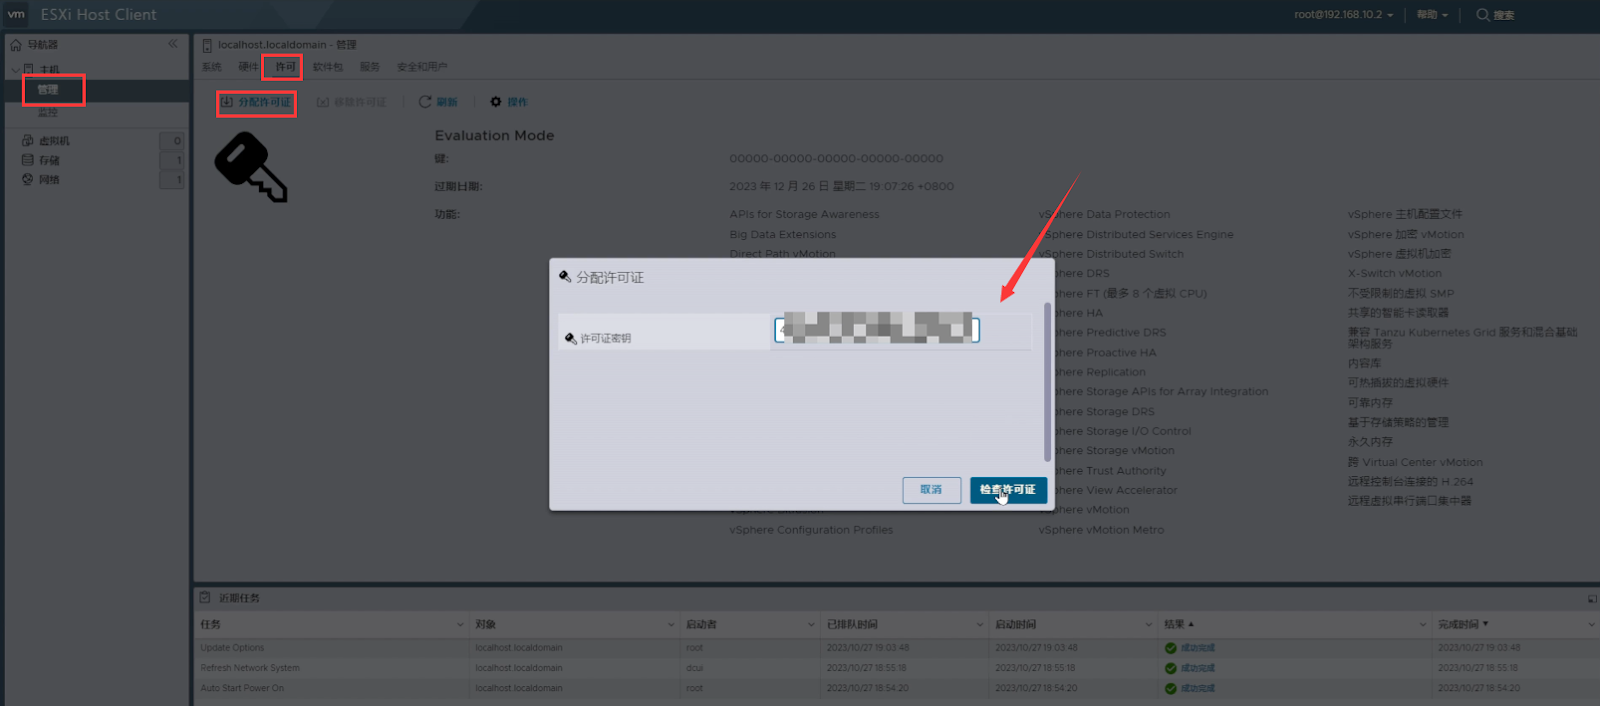The width and height of the screenshot is (1600, 706).
Task: Switch to the 许可 tab
Action: [x=285, y=67]
